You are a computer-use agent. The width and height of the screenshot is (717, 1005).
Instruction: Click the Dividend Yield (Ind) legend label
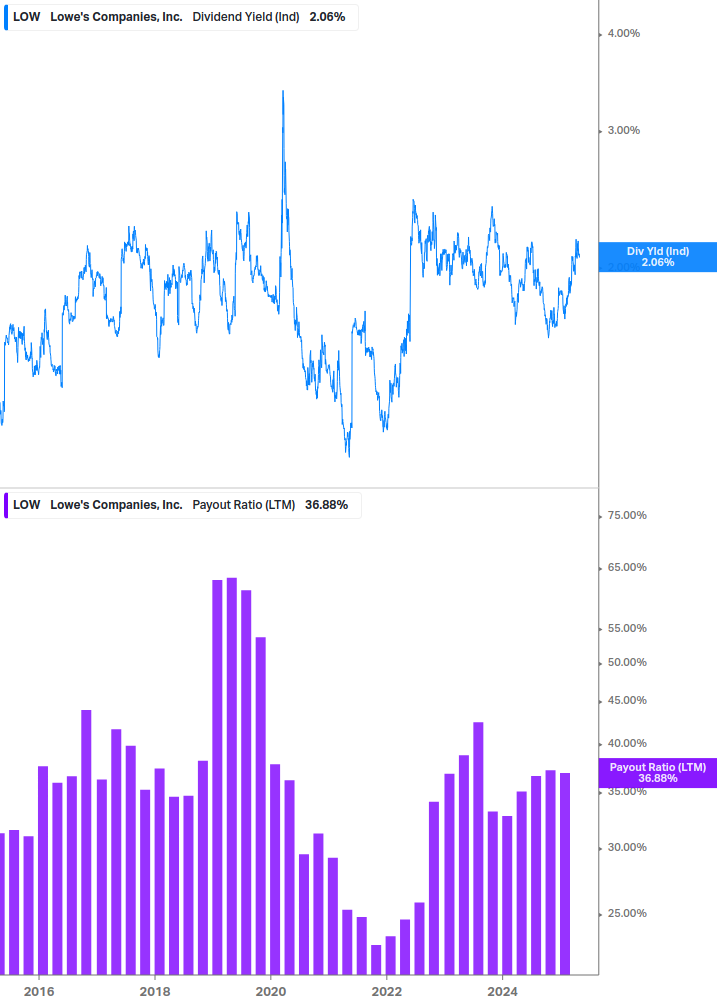click(x=245, y=17)
